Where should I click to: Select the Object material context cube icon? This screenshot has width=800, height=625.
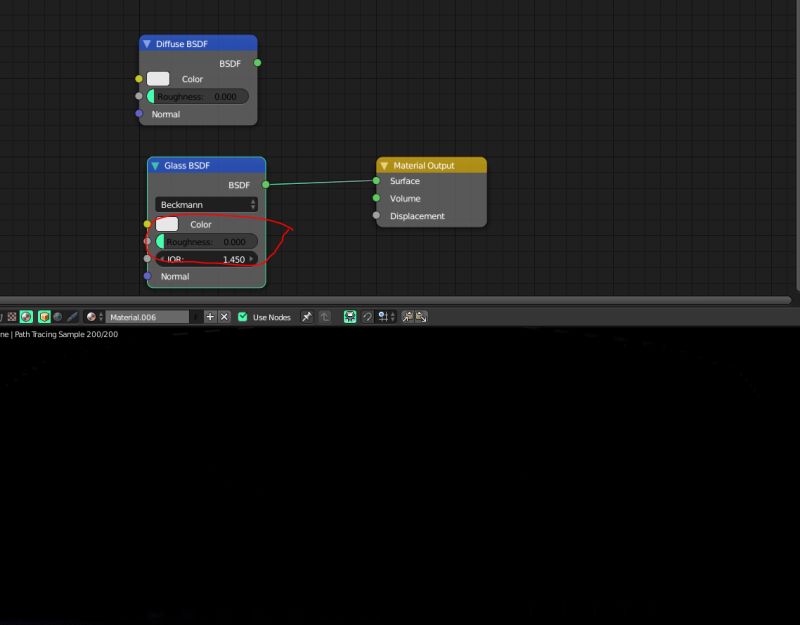point(44,317)
